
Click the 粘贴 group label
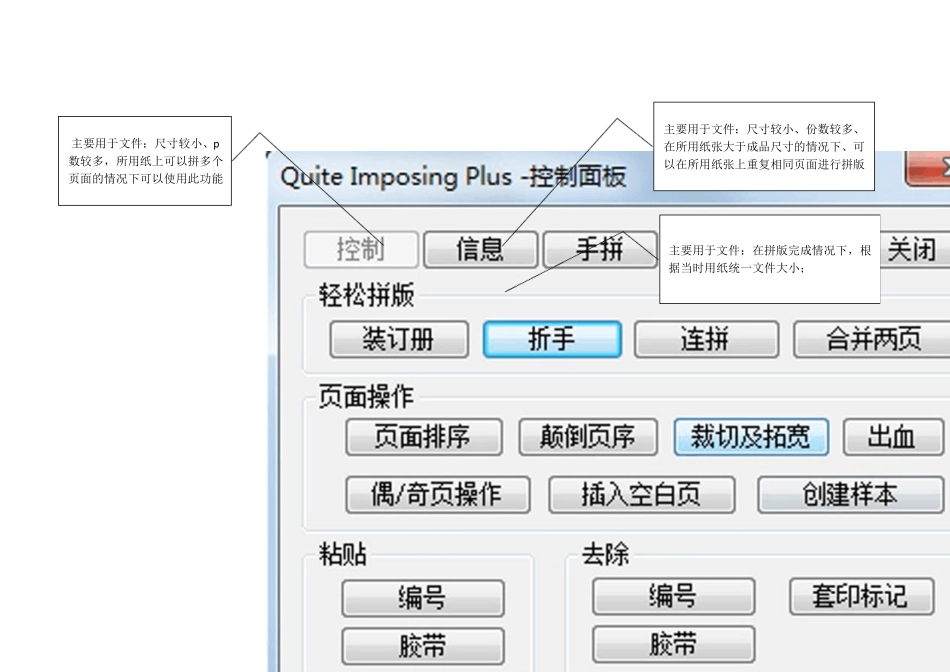click(343, 554)
